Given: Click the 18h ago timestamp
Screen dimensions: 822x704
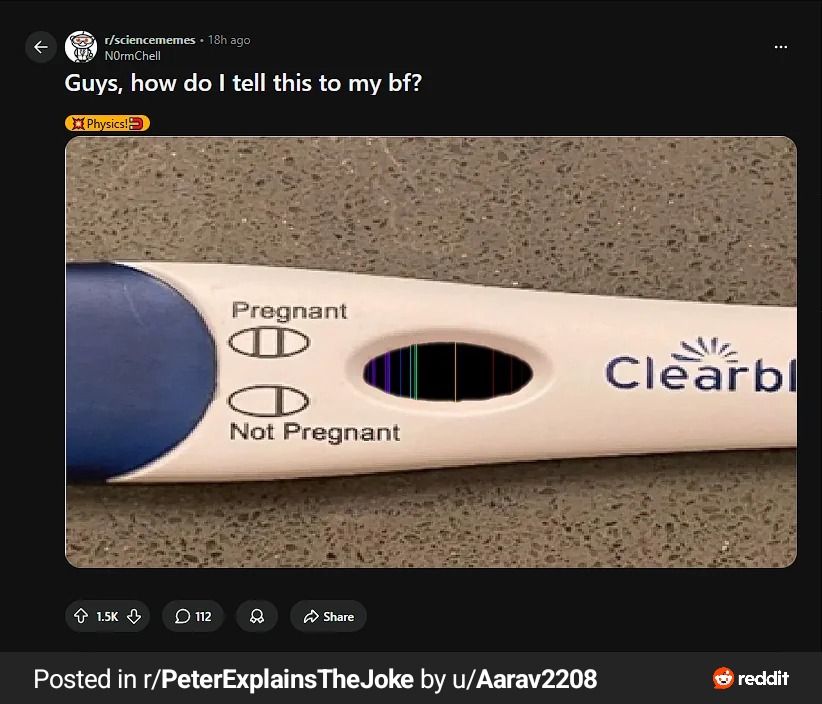Looking at the screenshot, I should (229, 40).
